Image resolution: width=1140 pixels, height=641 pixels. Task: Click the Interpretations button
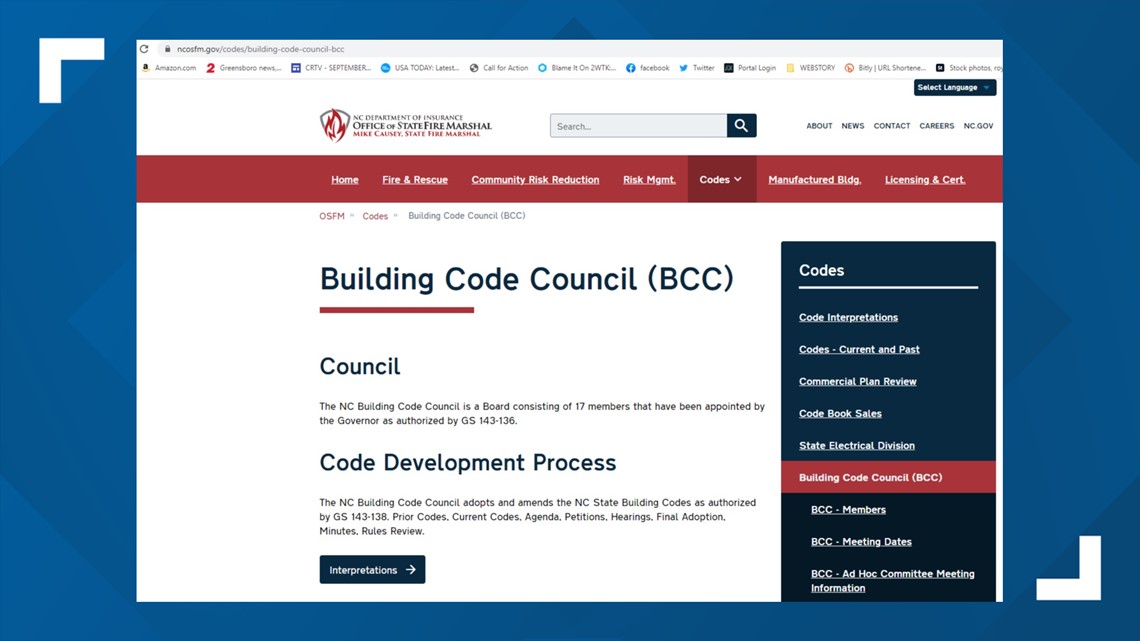click(372, 570)
